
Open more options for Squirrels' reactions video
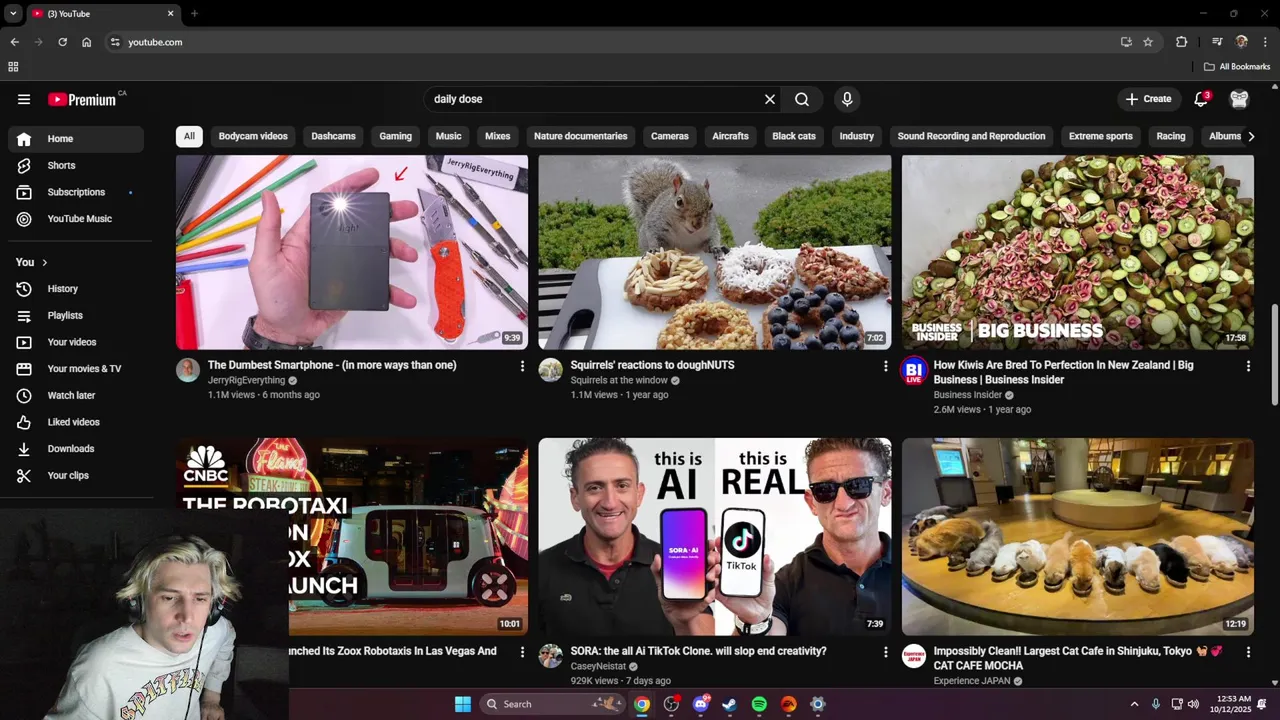point(885,366)
